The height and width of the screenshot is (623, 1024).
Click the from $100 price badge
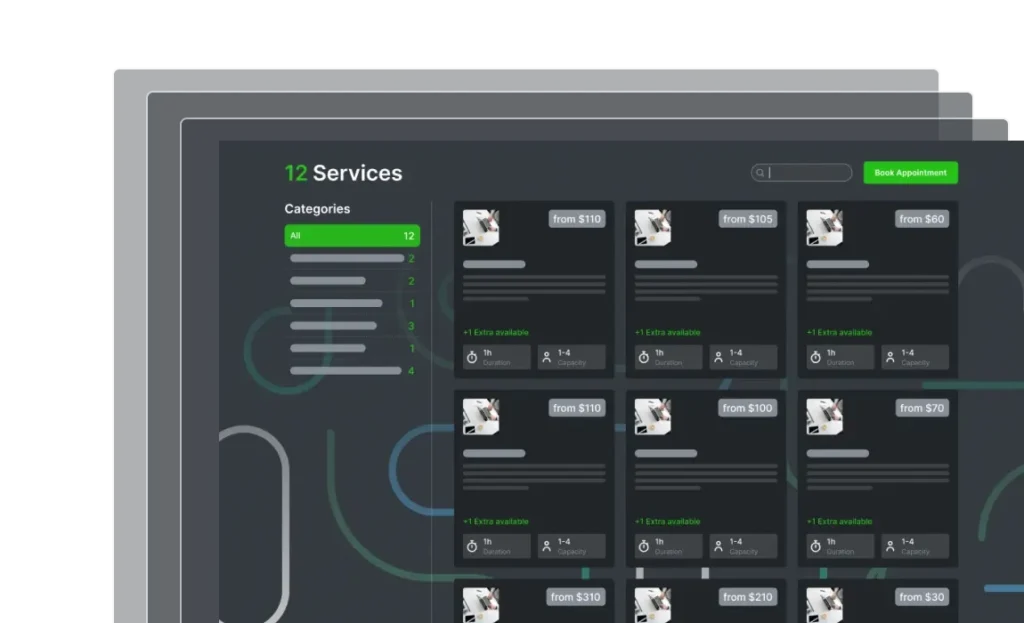pyautogui.click(x=748, y=408)
